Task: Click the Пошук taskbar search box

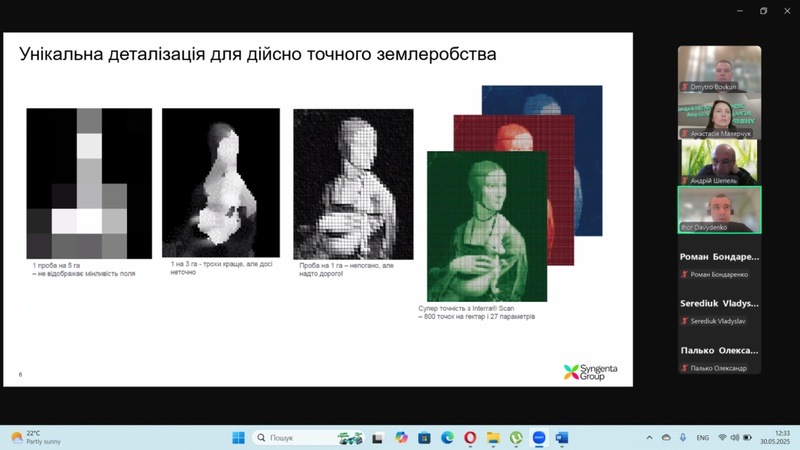Action: tap(309, 438)
